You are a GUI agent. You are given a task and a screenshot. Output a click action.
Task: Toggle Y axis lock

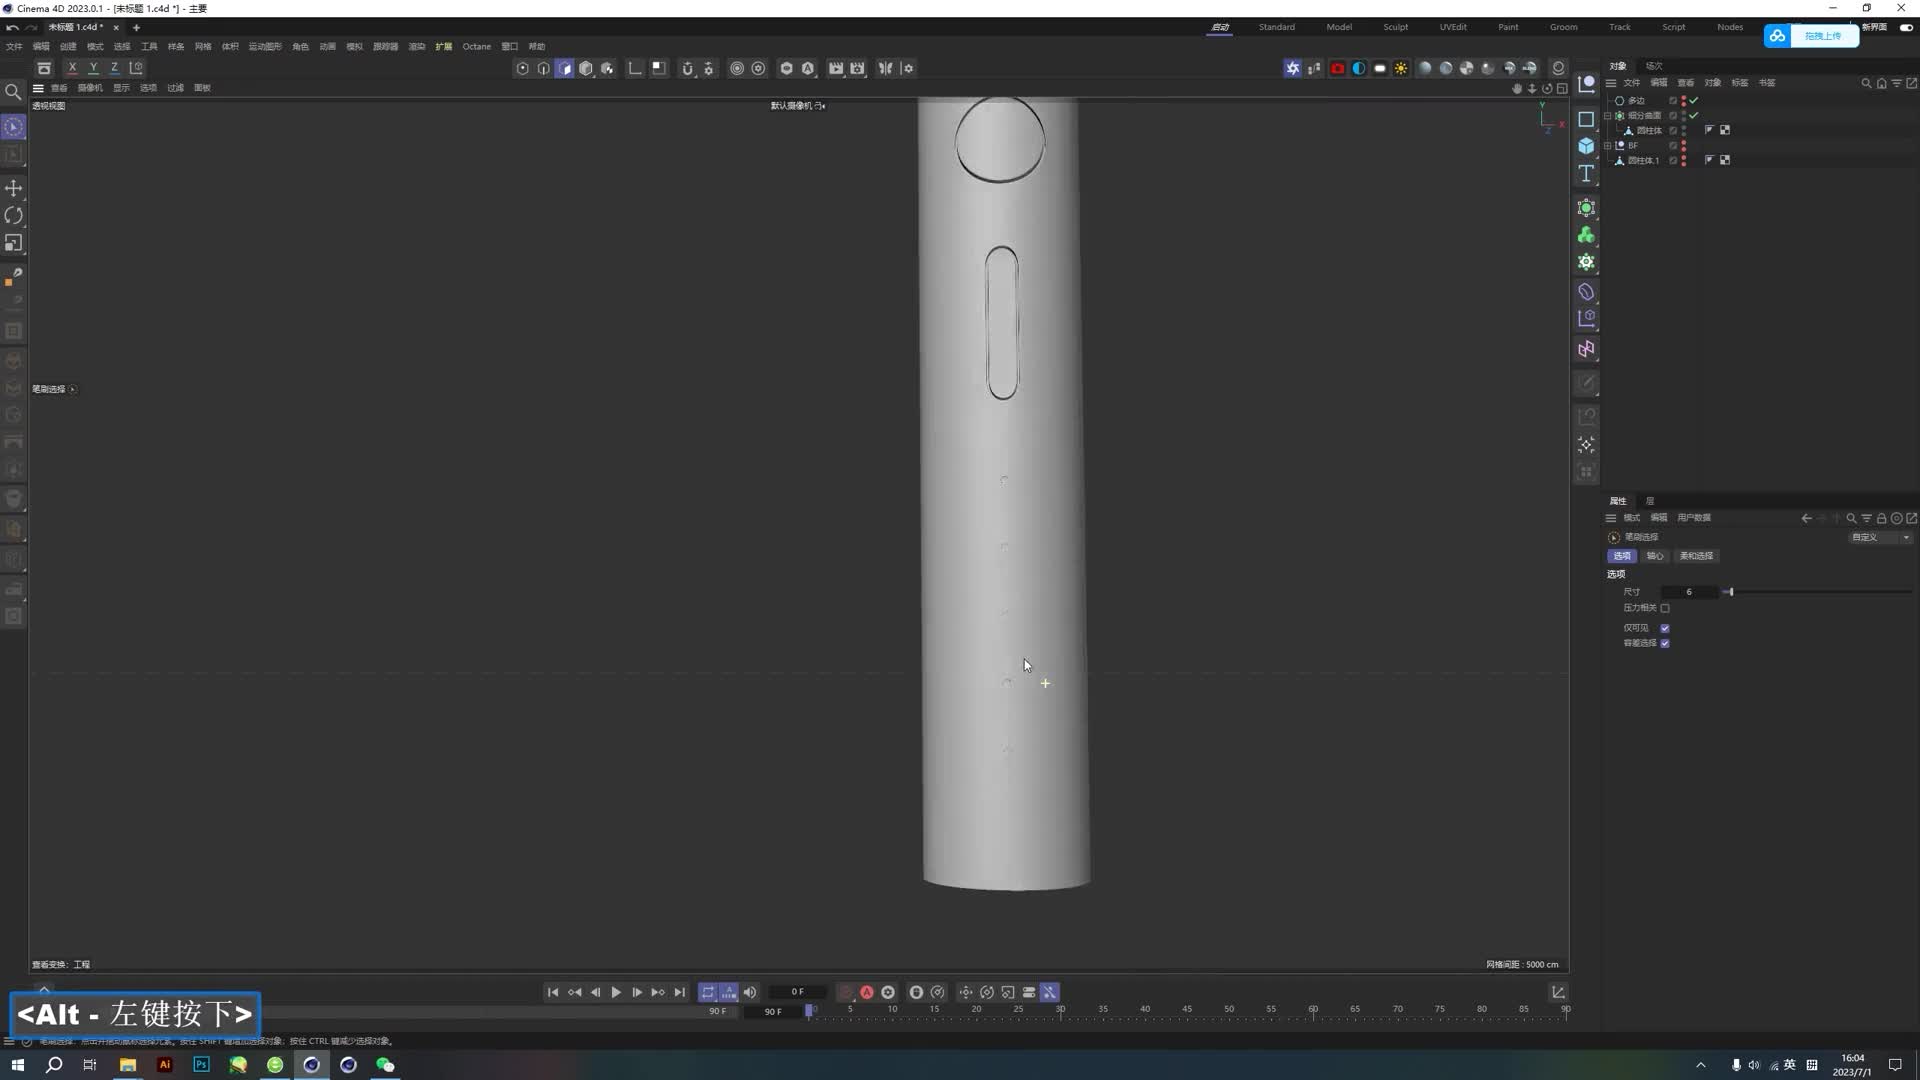click(93, 68)
